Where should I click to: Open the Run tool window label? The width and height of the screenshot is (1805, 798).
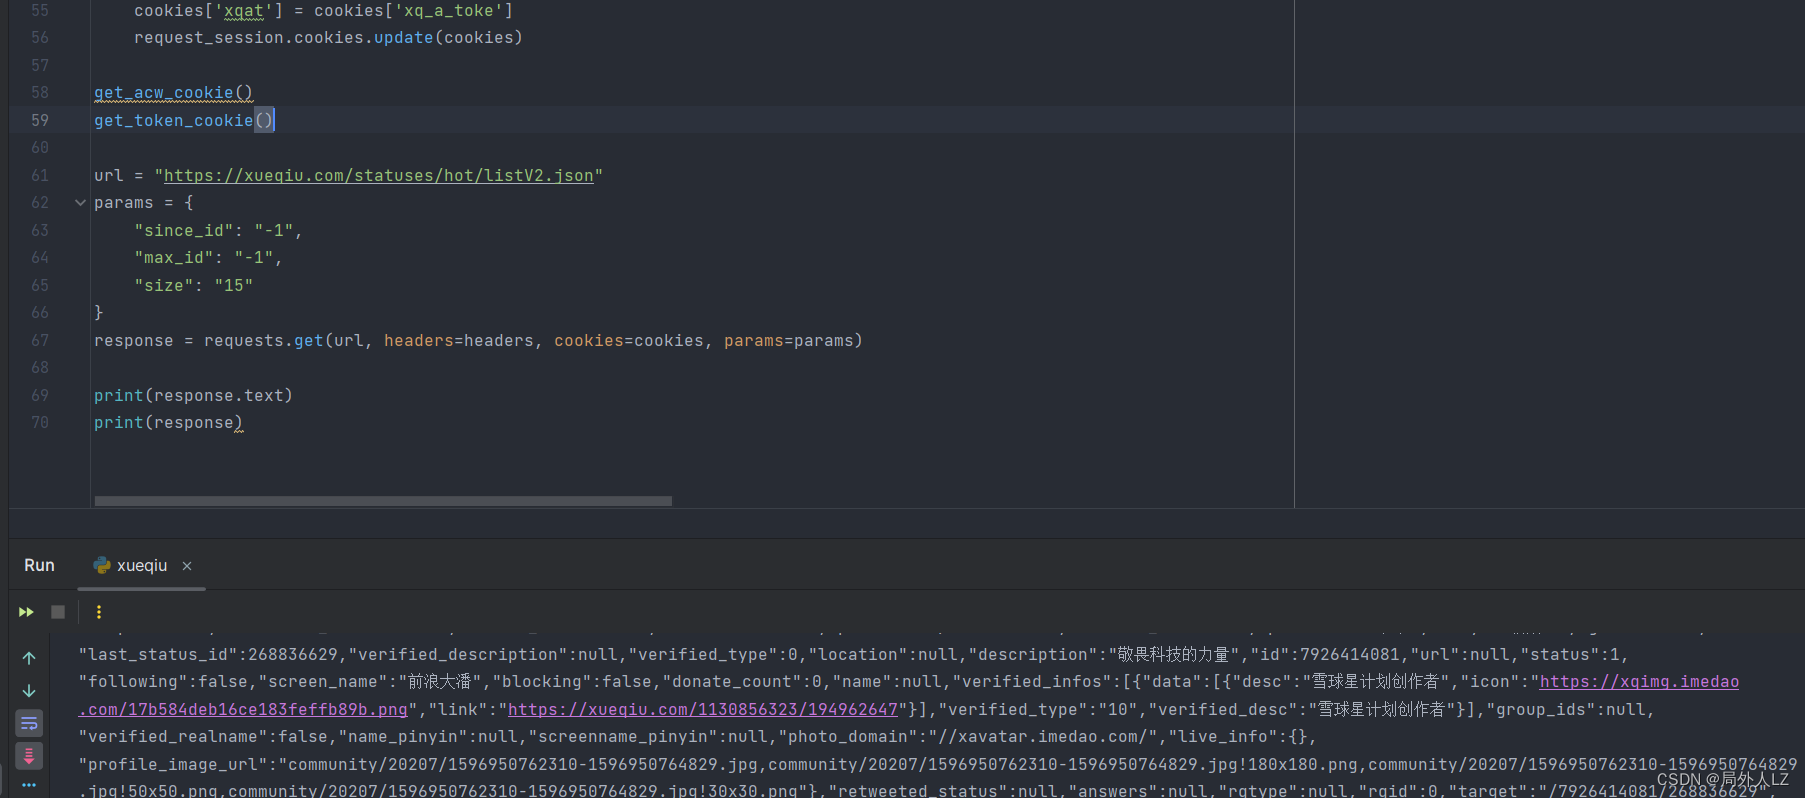(x=39, y=565)
